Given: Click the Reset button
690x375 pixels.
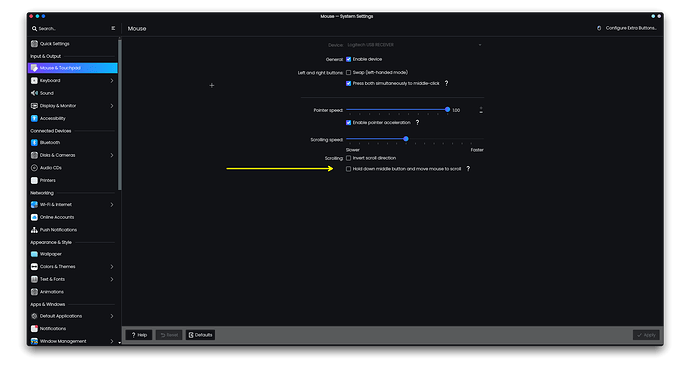Looking at the screenshot, I should (x=169, y=335).
